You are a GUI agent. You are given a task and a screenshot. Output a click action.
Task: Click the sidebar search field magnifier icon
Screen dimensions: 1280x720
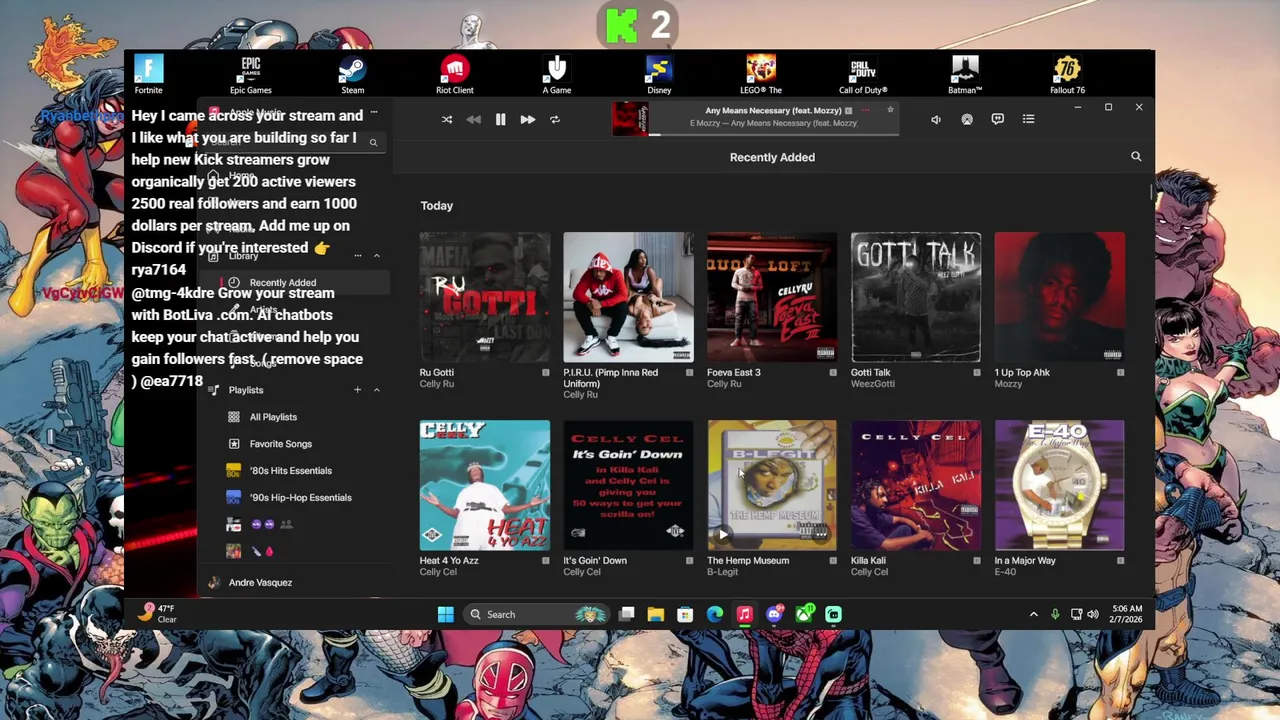pyautogui.click(x=373, y=142)
